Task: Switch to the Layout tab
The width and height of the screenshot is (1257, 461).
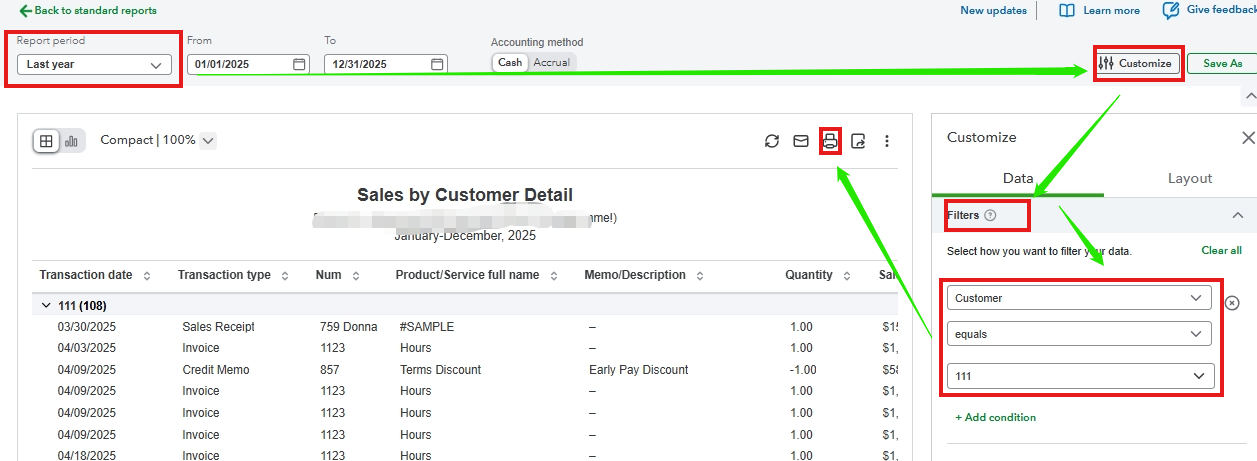Action: (x=1189, y=178)
